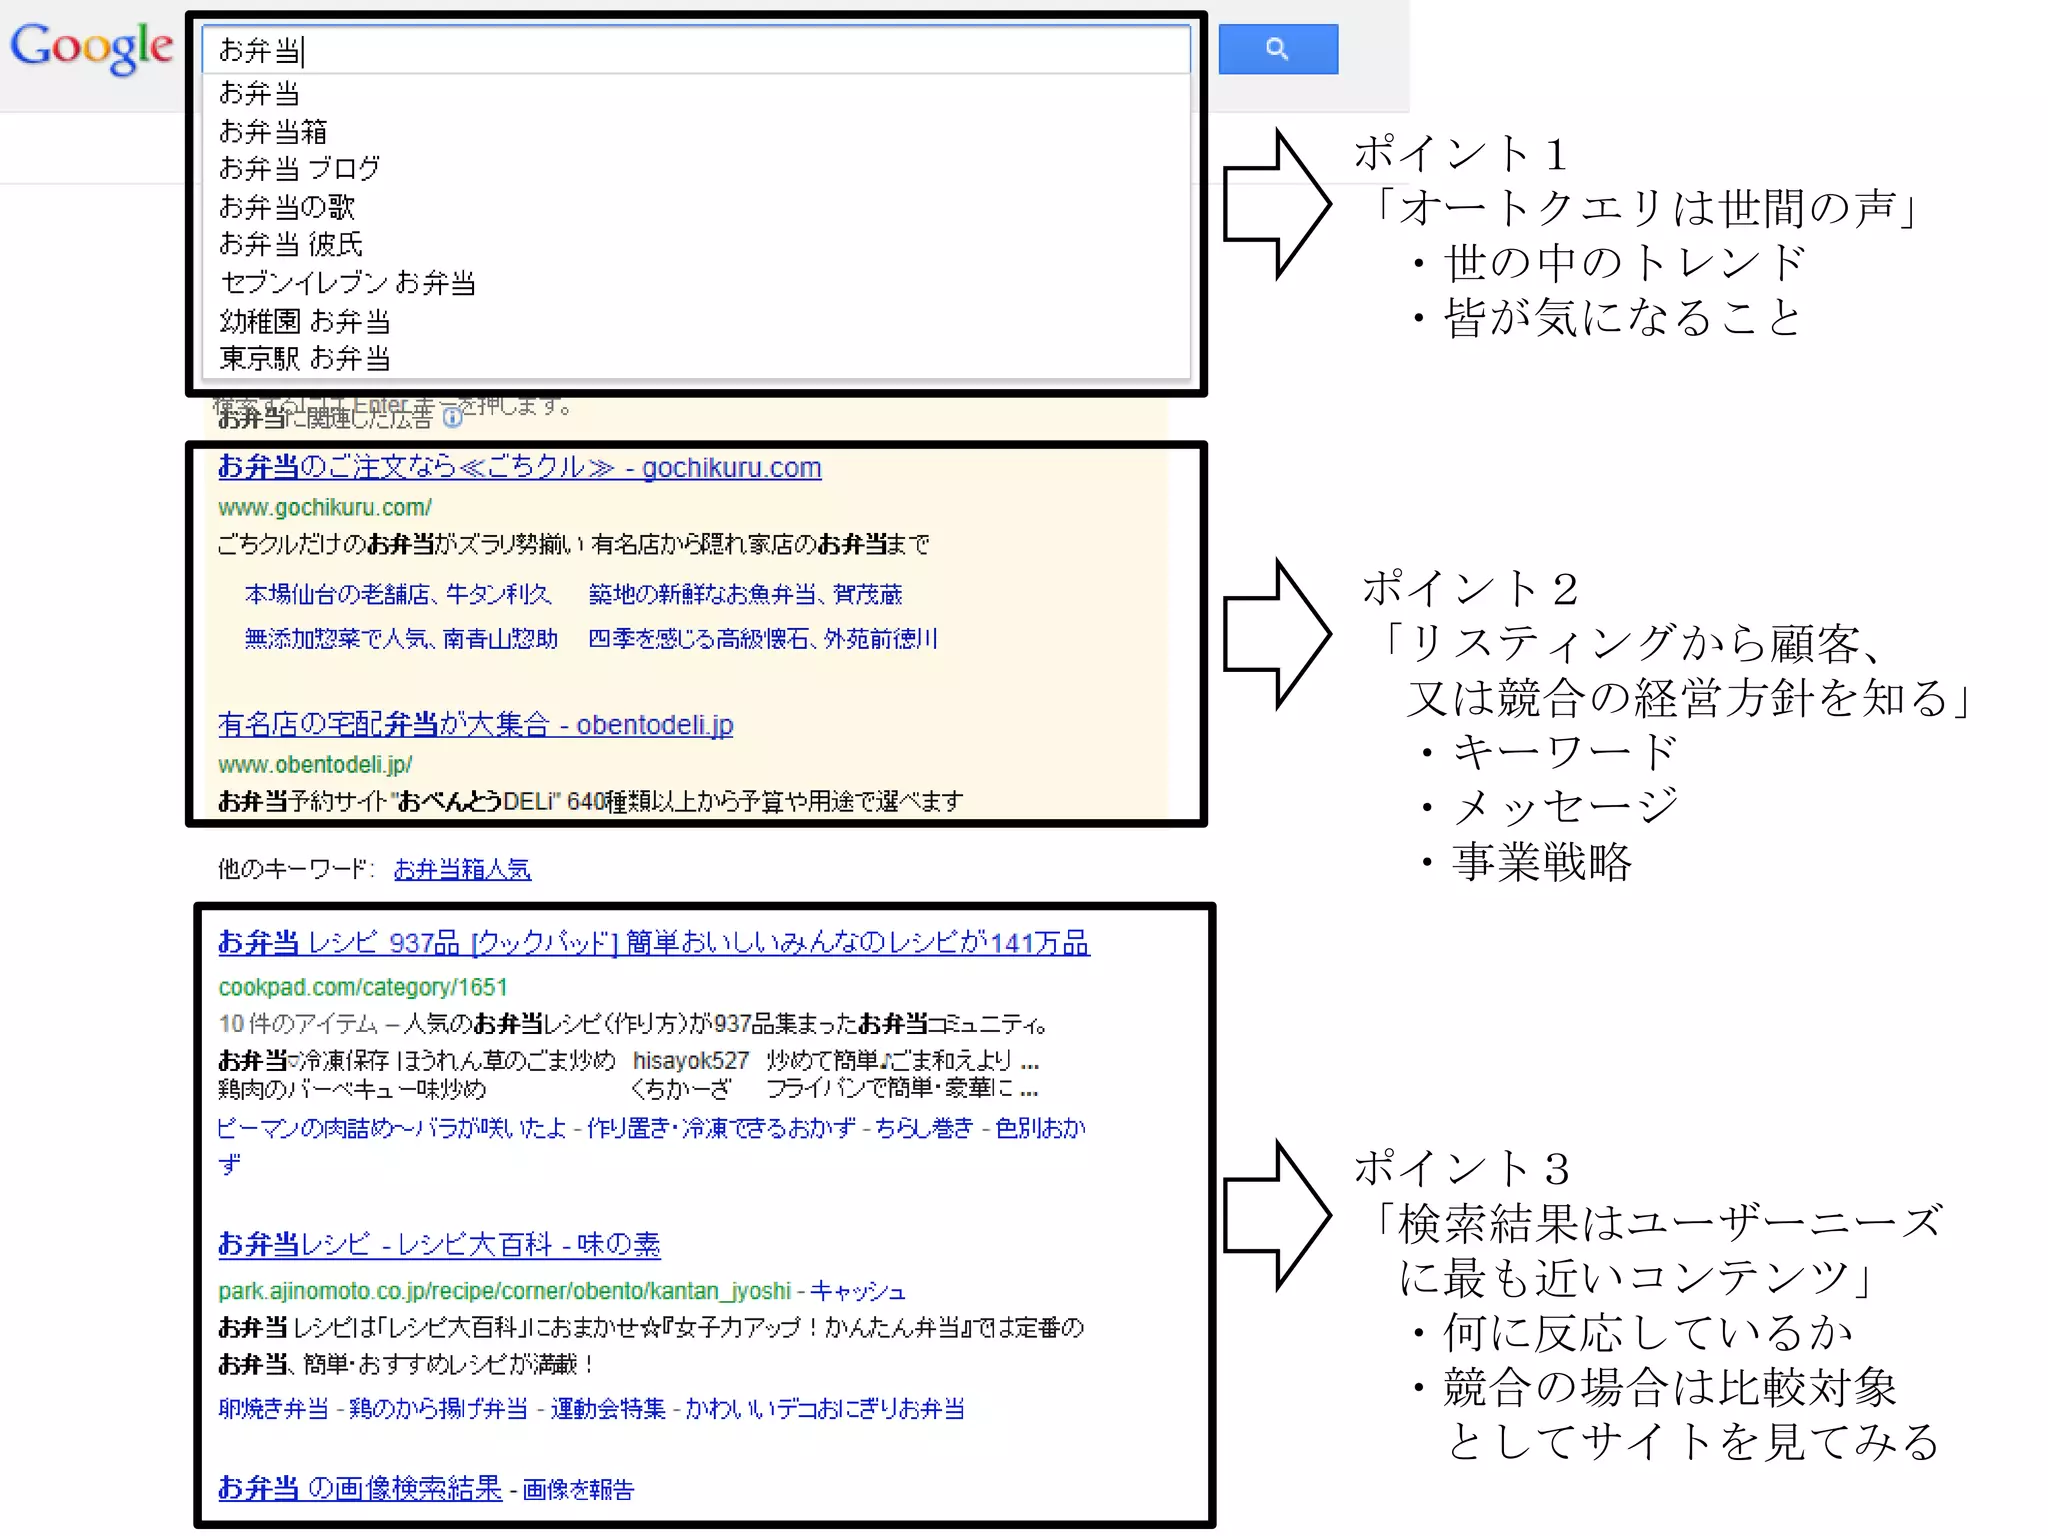Screen dimensions: 2048x1536
Task: Select the 東京駅 お弁当 suggestion
Action: click(305, 358)
